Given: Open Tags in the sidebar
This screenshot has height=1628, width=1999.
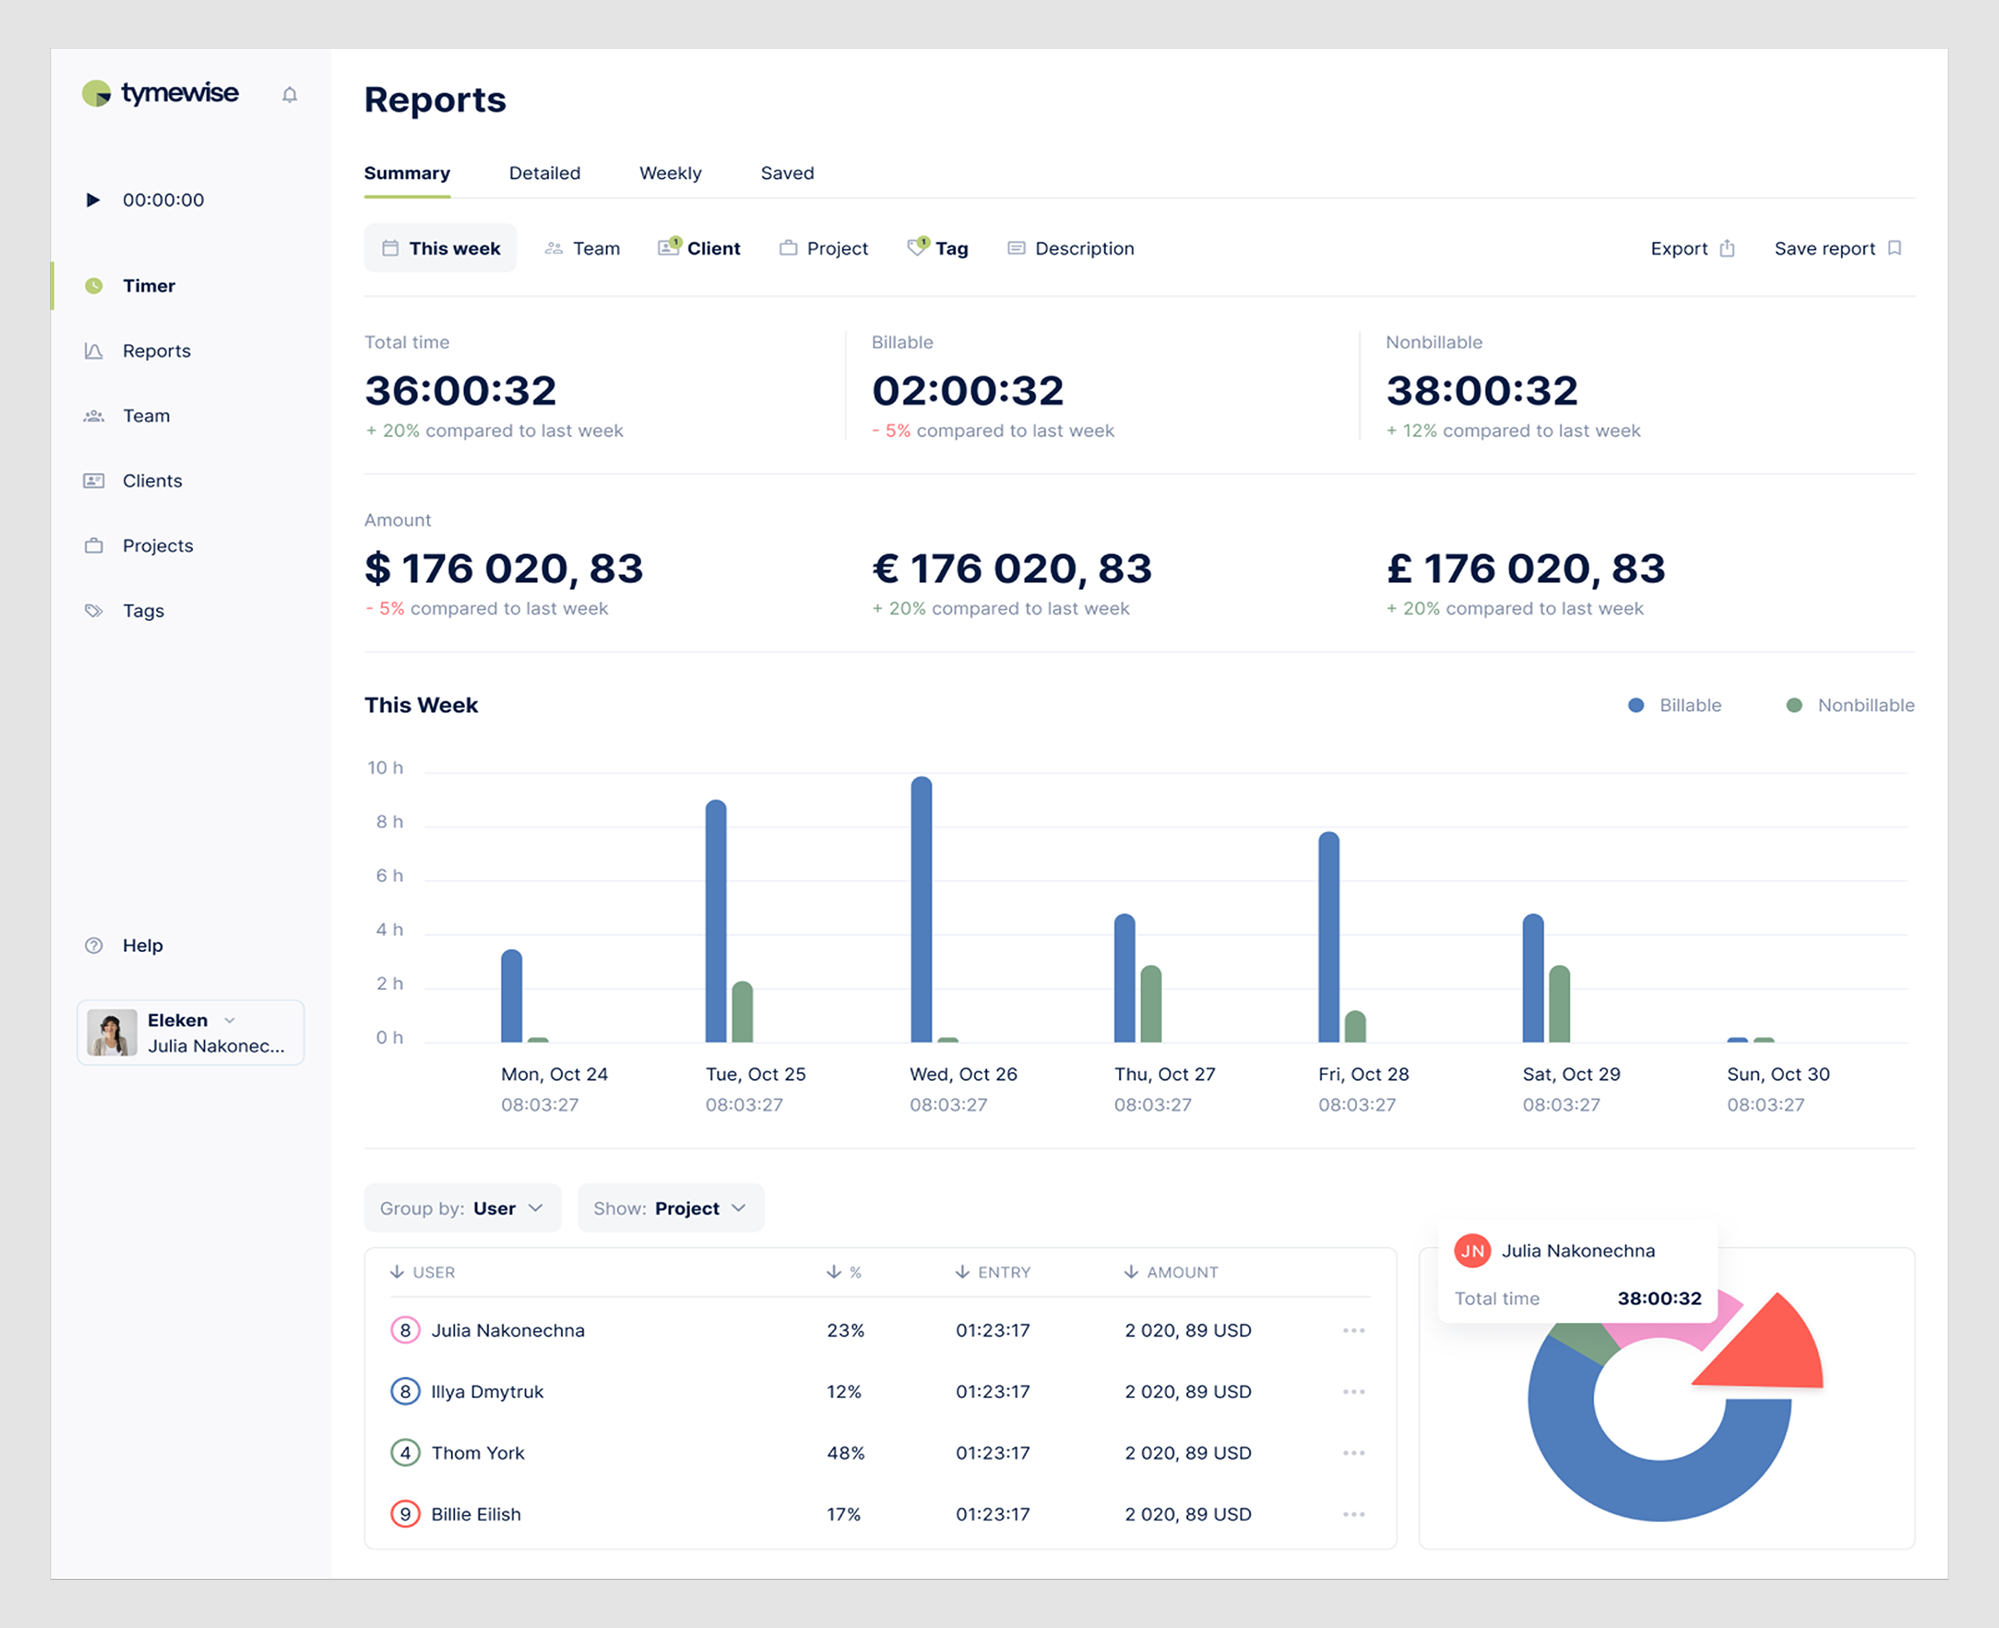Looking at the screenshot, I should [143, 611].
